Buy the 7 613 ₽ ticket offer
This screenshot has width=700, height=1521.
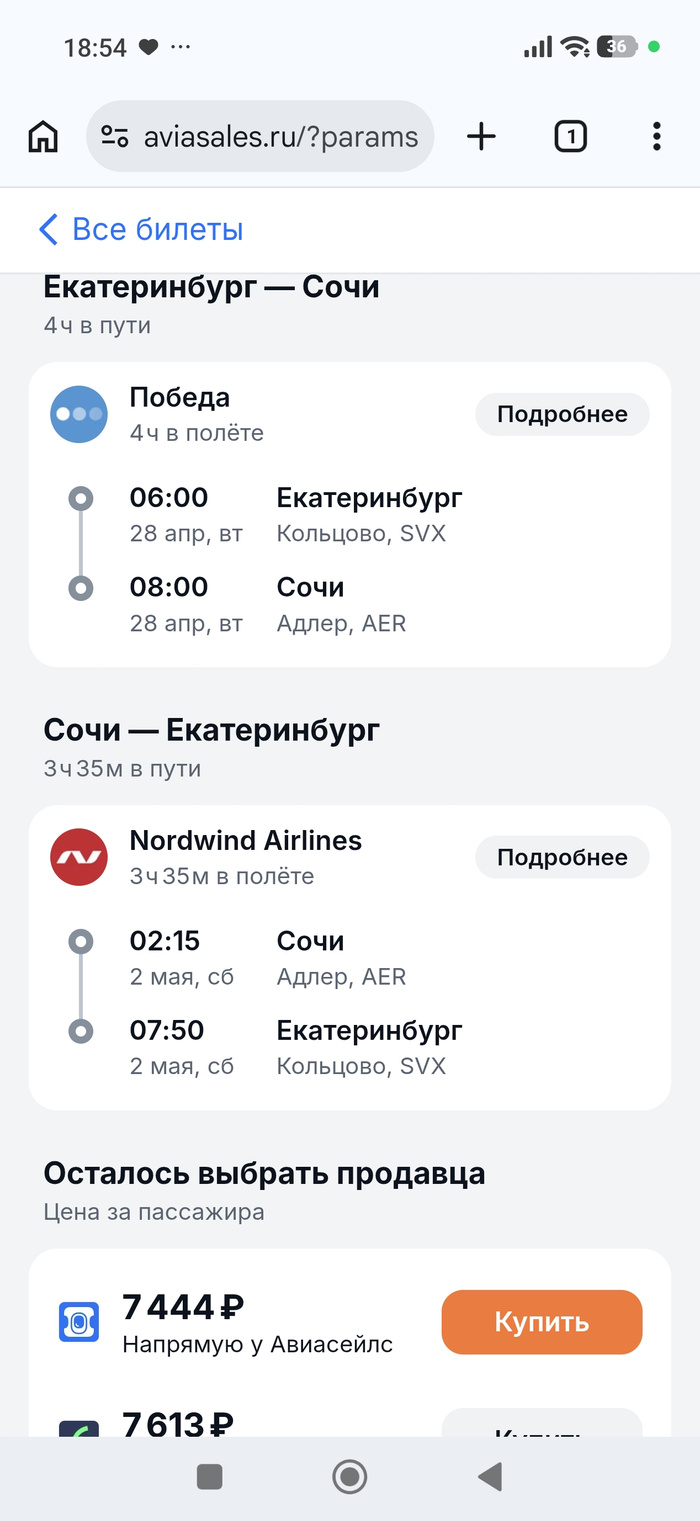coord(541,1427)
